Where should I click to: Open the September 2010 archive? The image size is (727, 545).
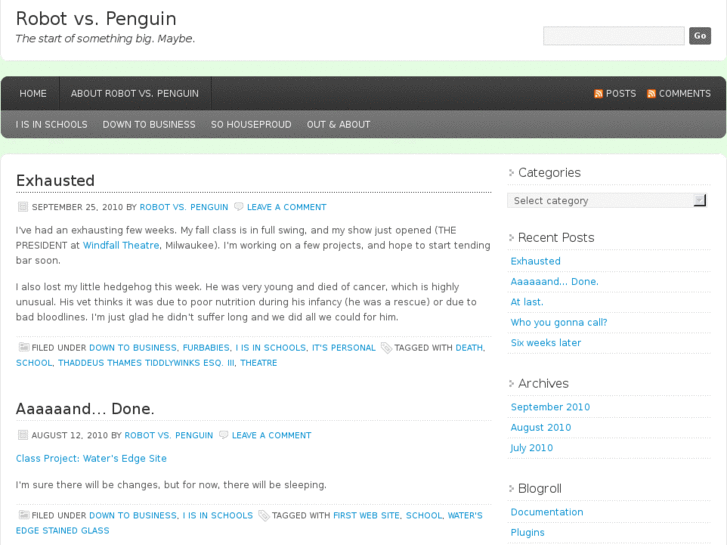point(550,407)
